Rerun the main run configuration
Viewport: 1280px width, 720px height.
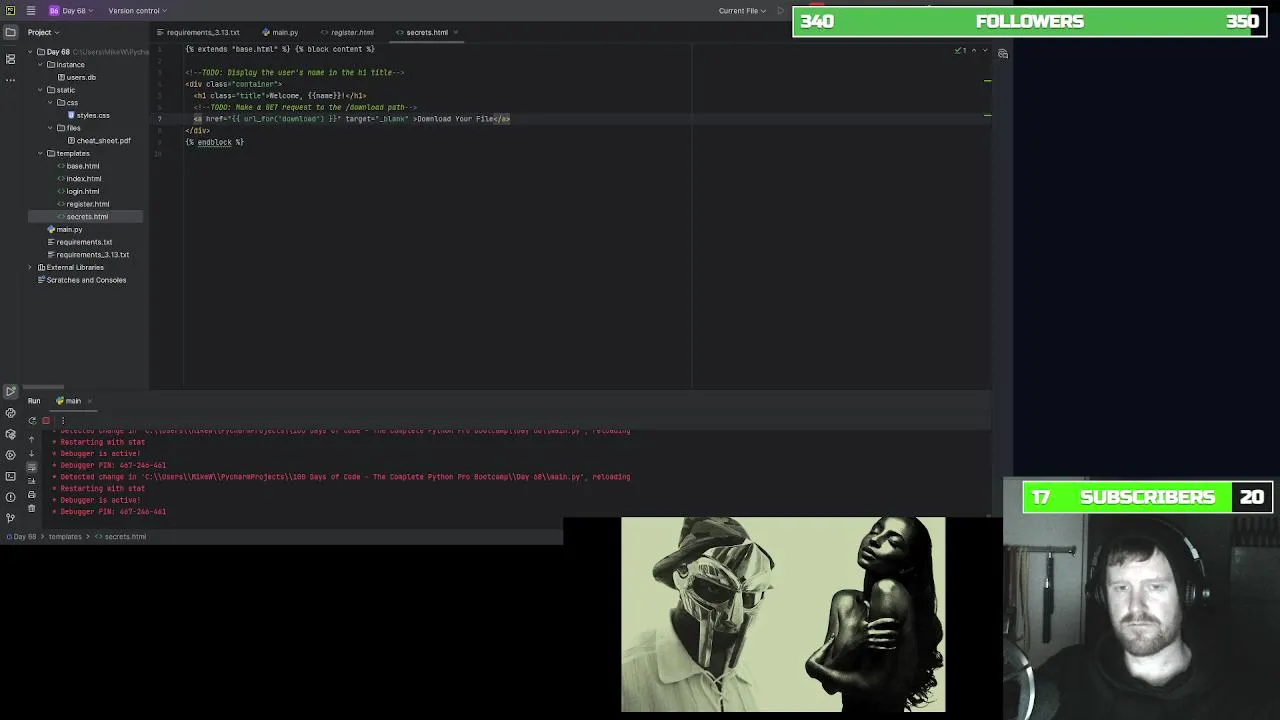[x=32, y=421]
